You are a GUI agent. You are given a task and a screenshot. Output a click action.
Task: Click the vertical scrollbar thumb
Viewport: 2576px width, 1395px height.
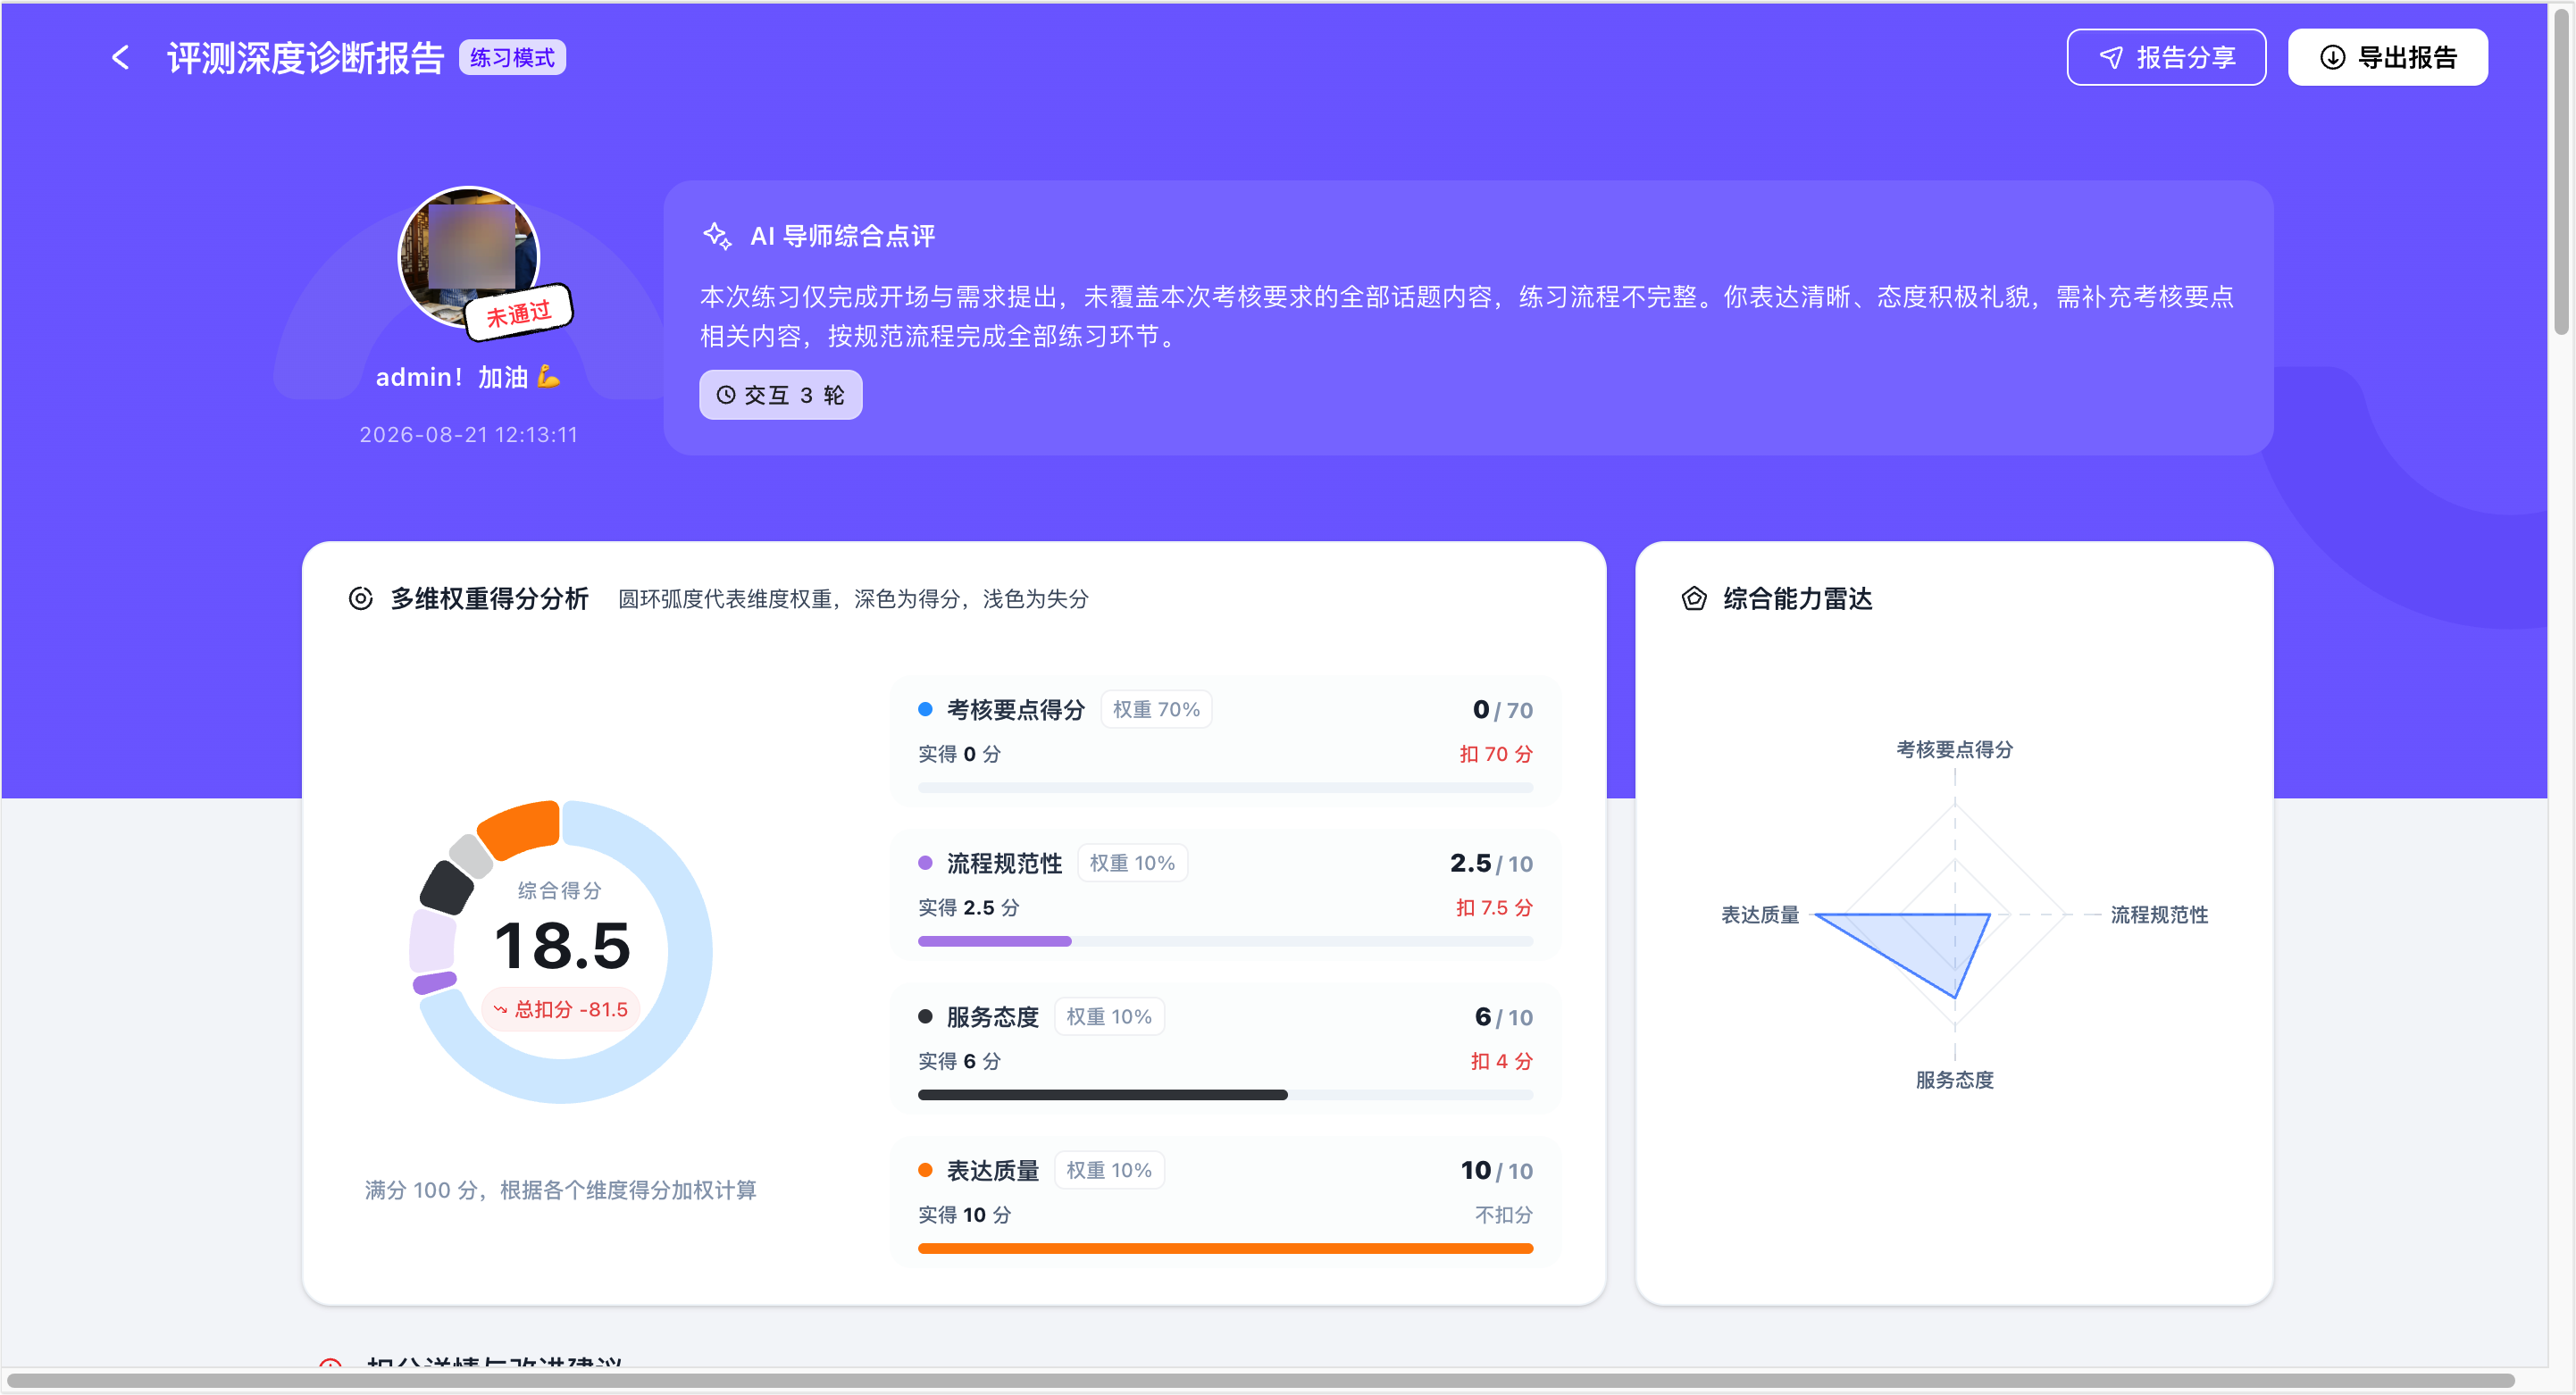coord(2561,170)
